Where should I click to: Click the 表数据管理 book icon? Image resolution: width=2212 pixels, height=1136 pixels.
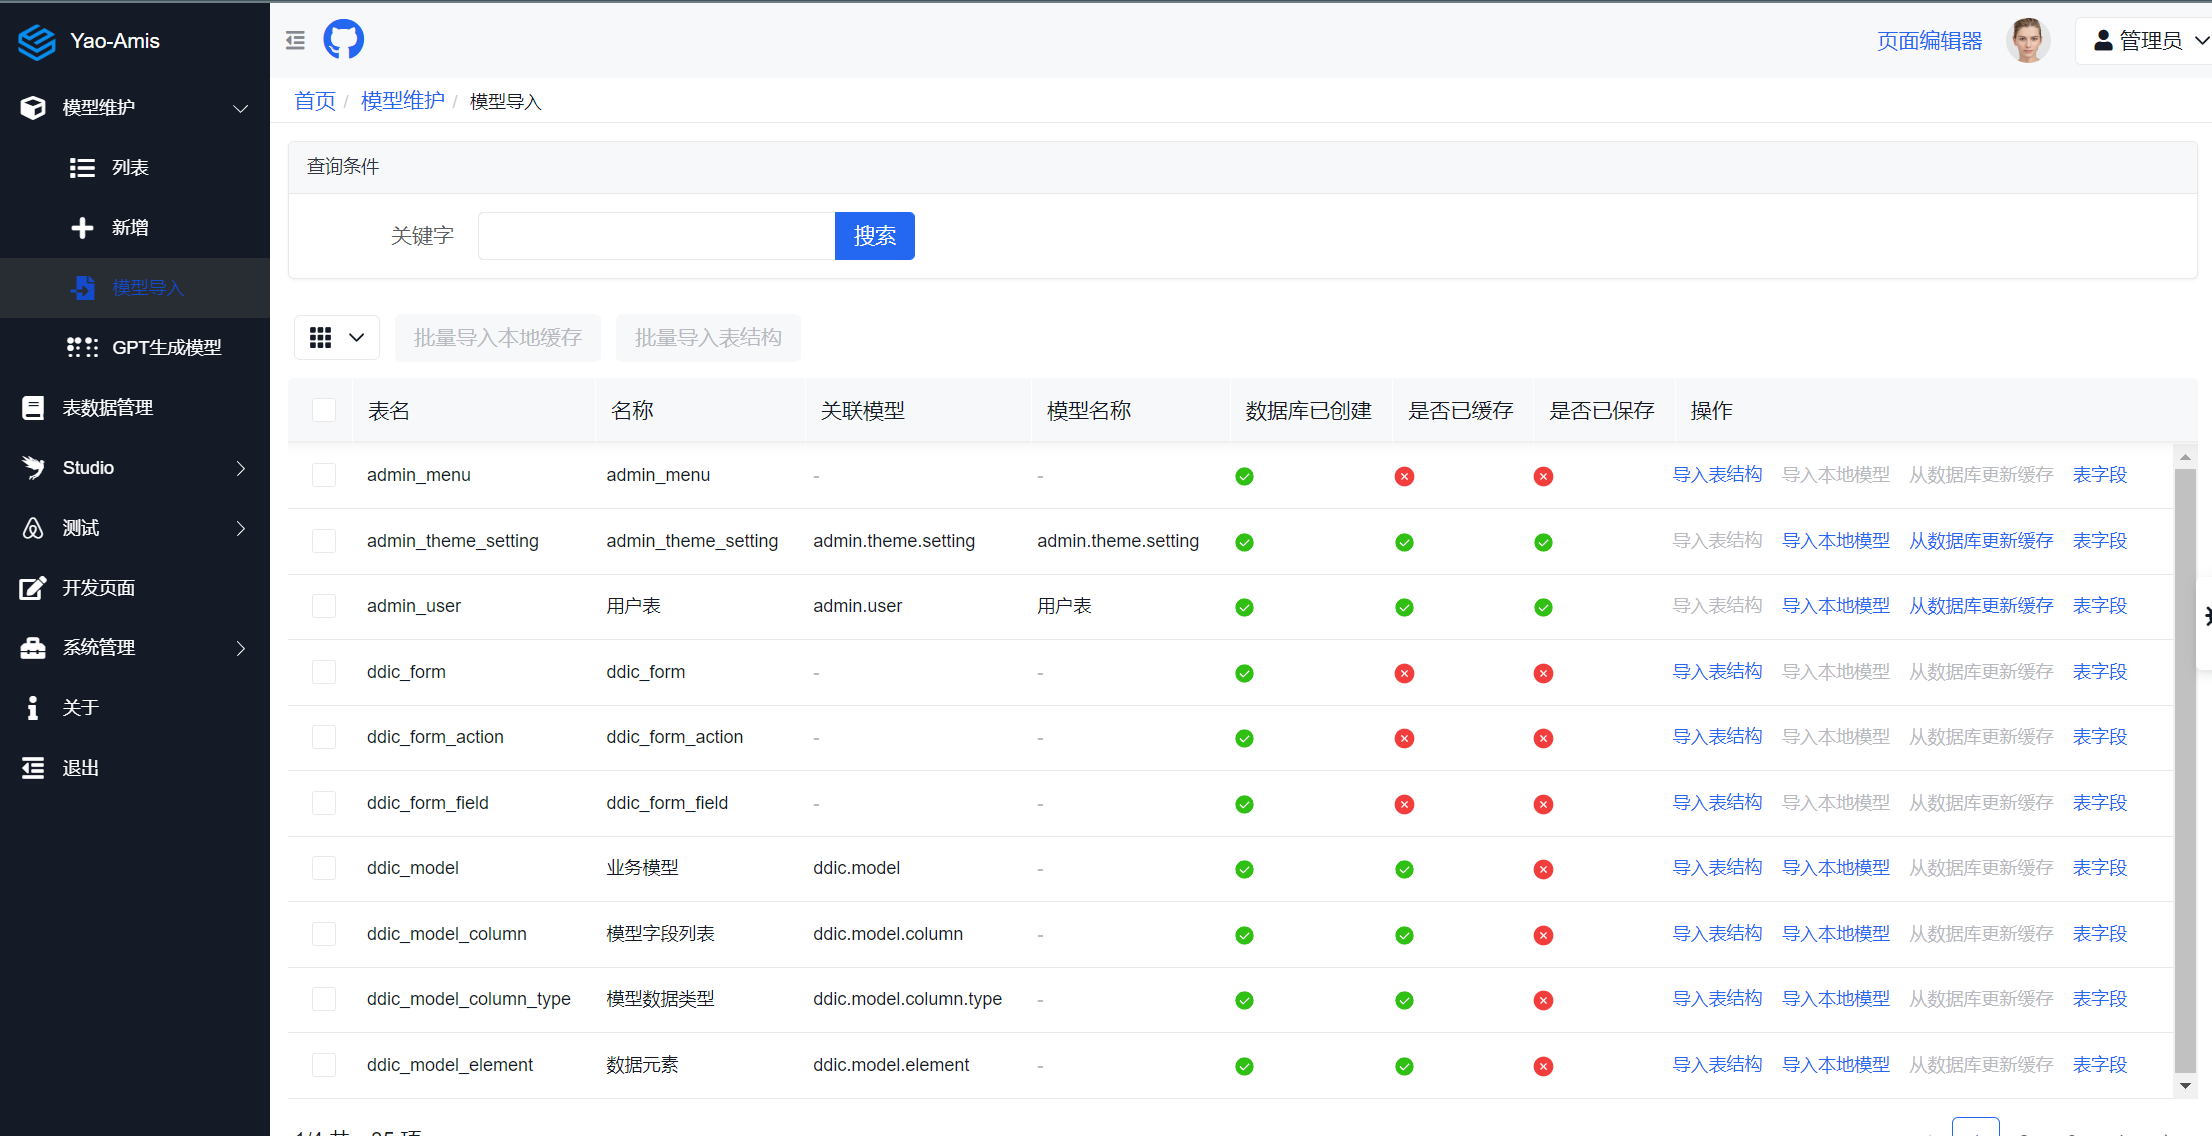(33, 407)
